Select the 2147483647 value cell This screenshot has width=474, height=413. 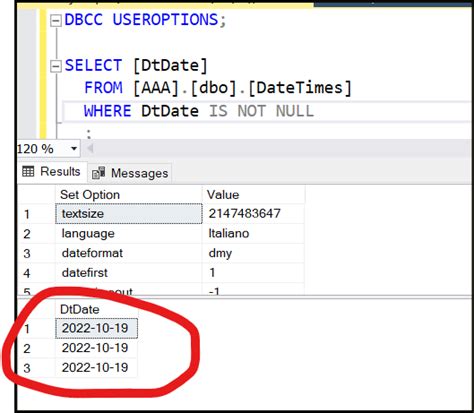pyautogui.click(x=253, y=214)
